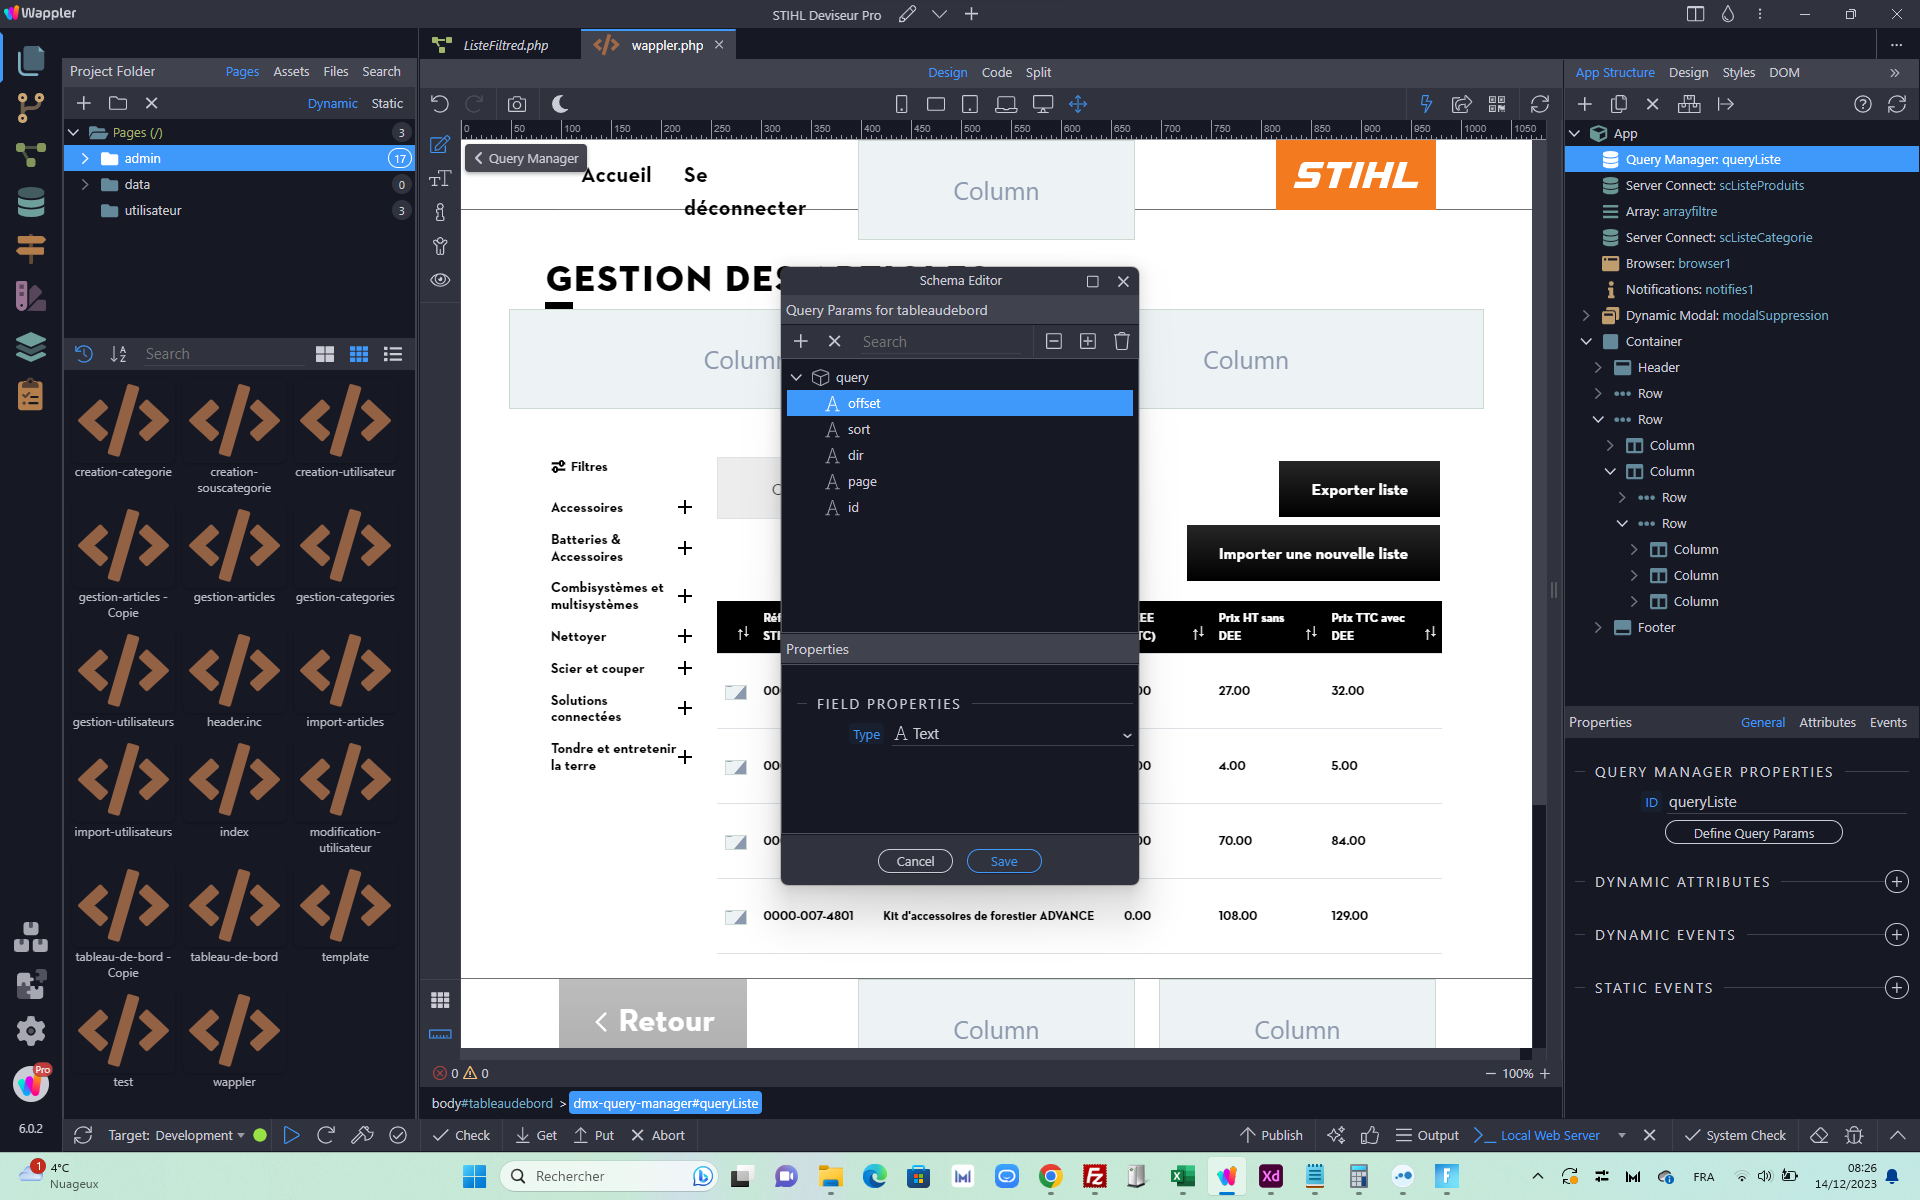Delete selected field with trash icon

pos(1122,342)
